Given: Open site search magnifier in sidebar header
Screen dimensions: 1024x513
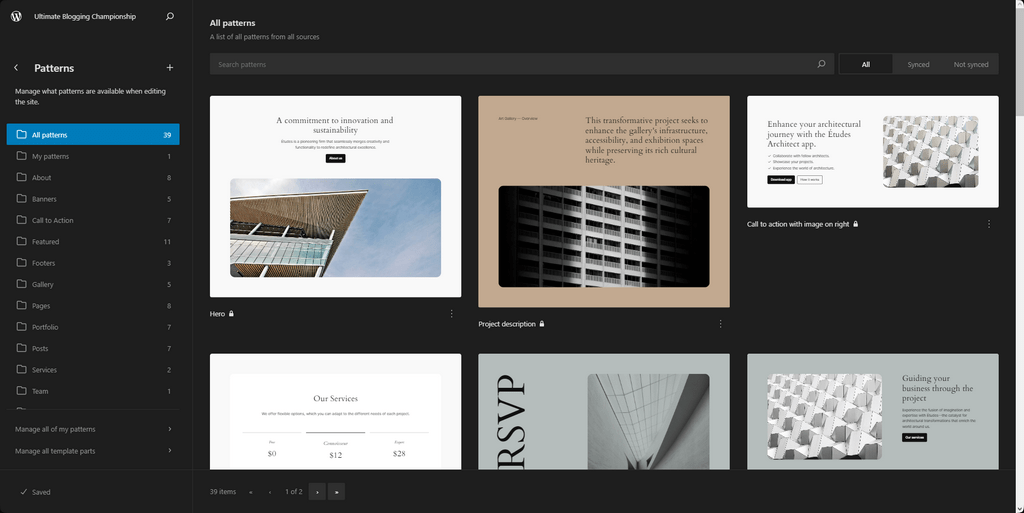Looking at the screenshot, I should [x=169, y=17].
